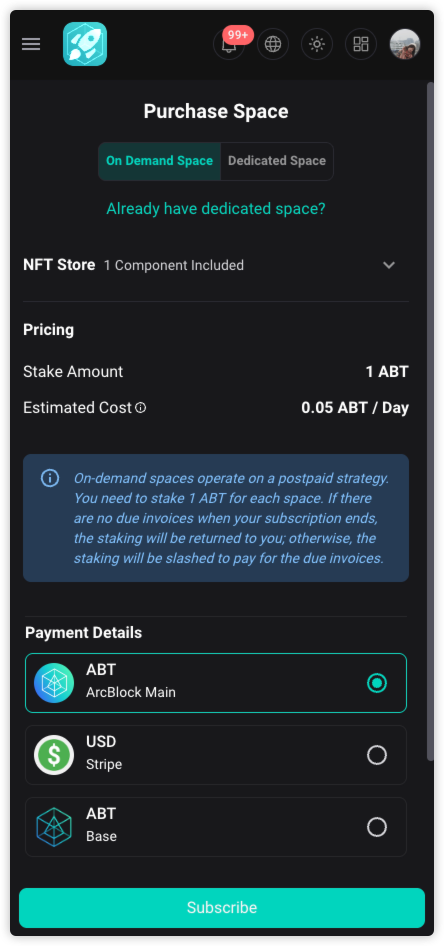Click the info icon beside Estimated Cost
The image size is (444, 946).
pos(141,408)
